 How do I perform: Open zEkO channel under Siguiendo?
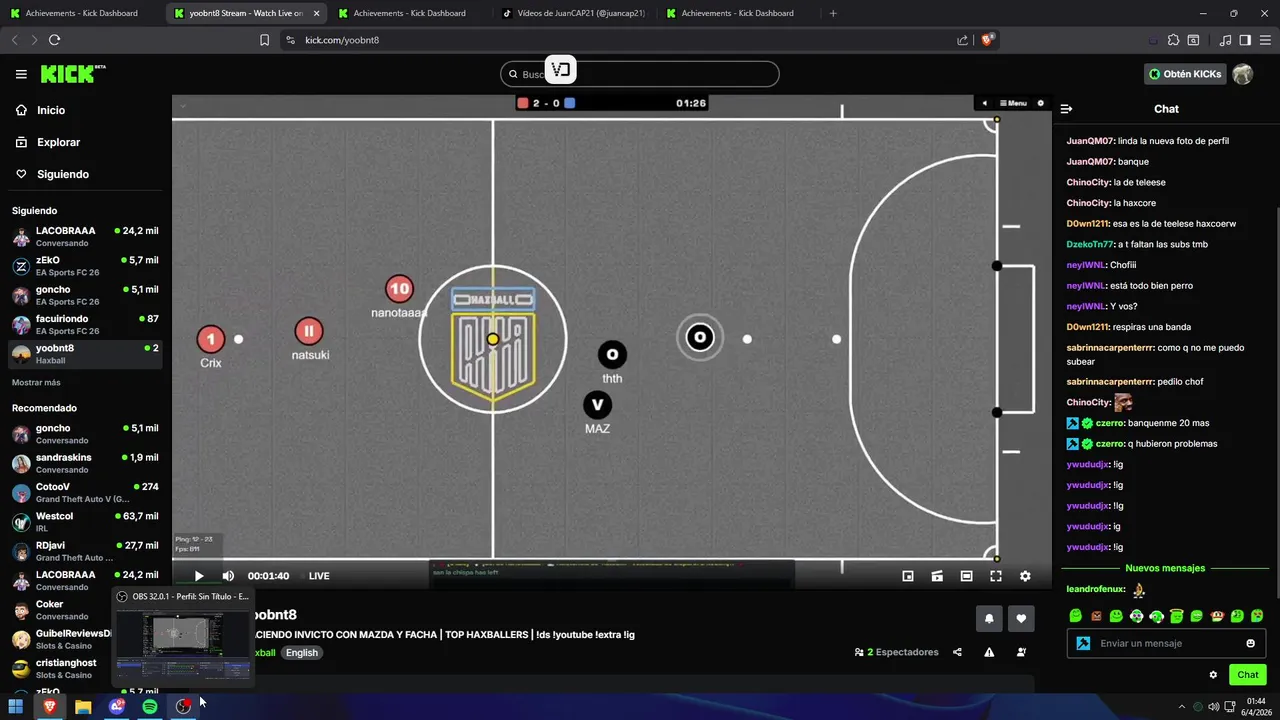tap(86, 266)
